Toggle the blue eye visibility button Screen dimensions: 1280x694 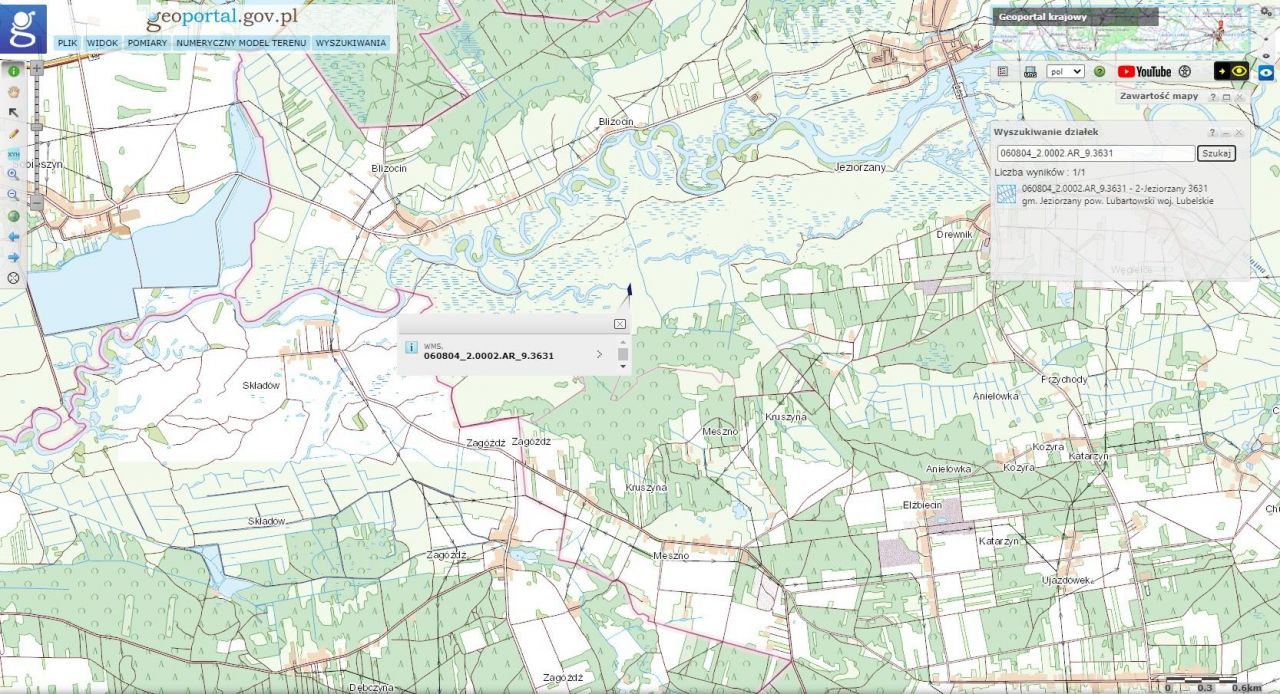click(x=1266, y=72)
